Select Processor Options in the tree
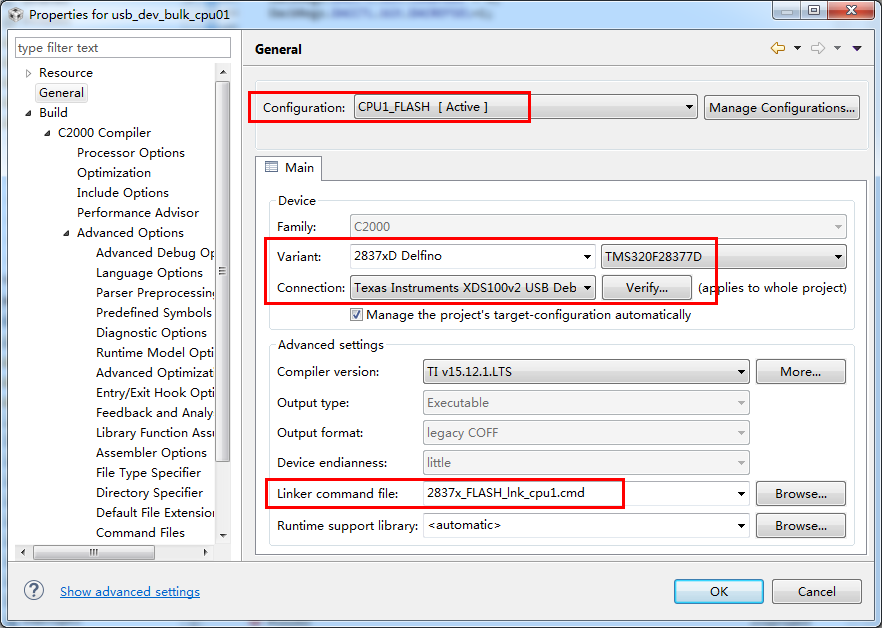The height and width of the screenshot is (628, 882). (130, 152)
